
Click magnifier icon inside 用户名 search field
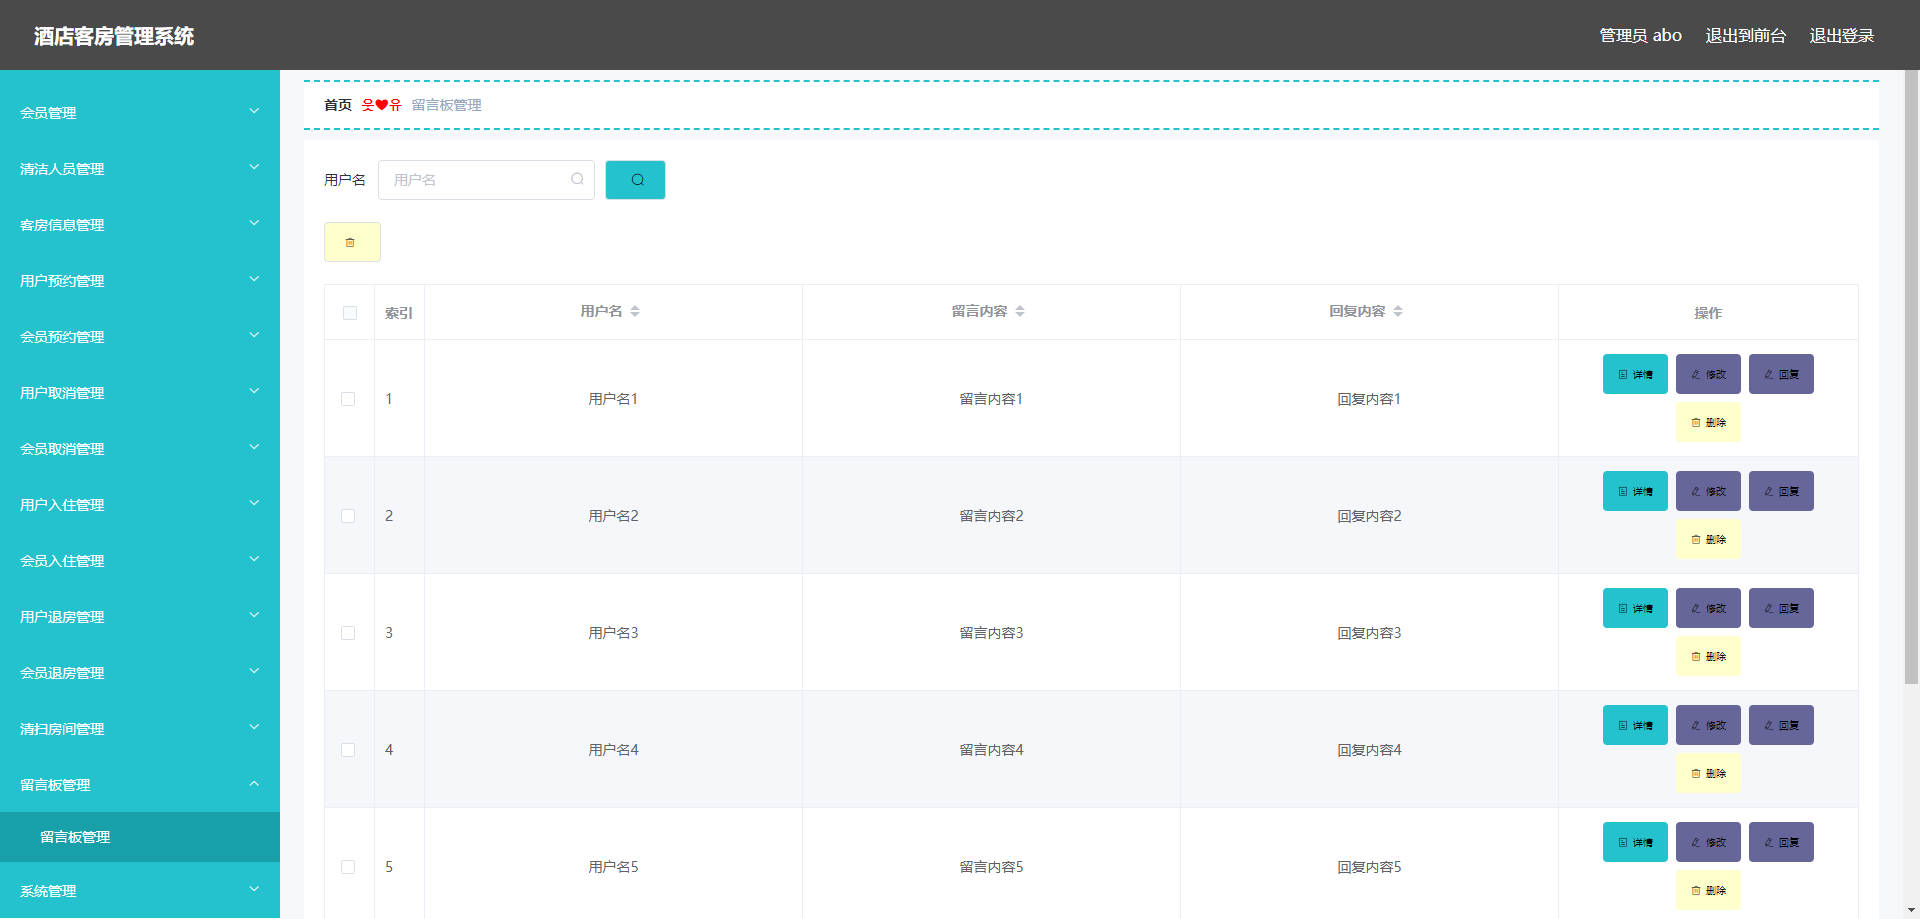click(x=577, y=179)
